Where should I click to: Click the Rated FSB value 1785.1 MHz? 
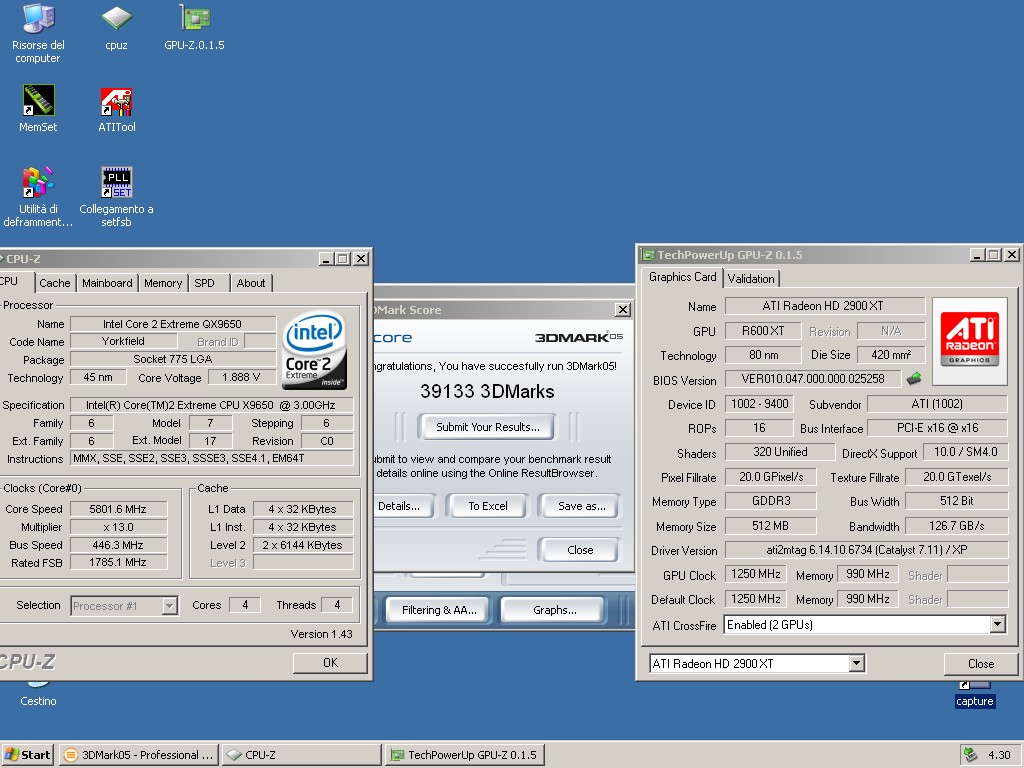[118, 562]
